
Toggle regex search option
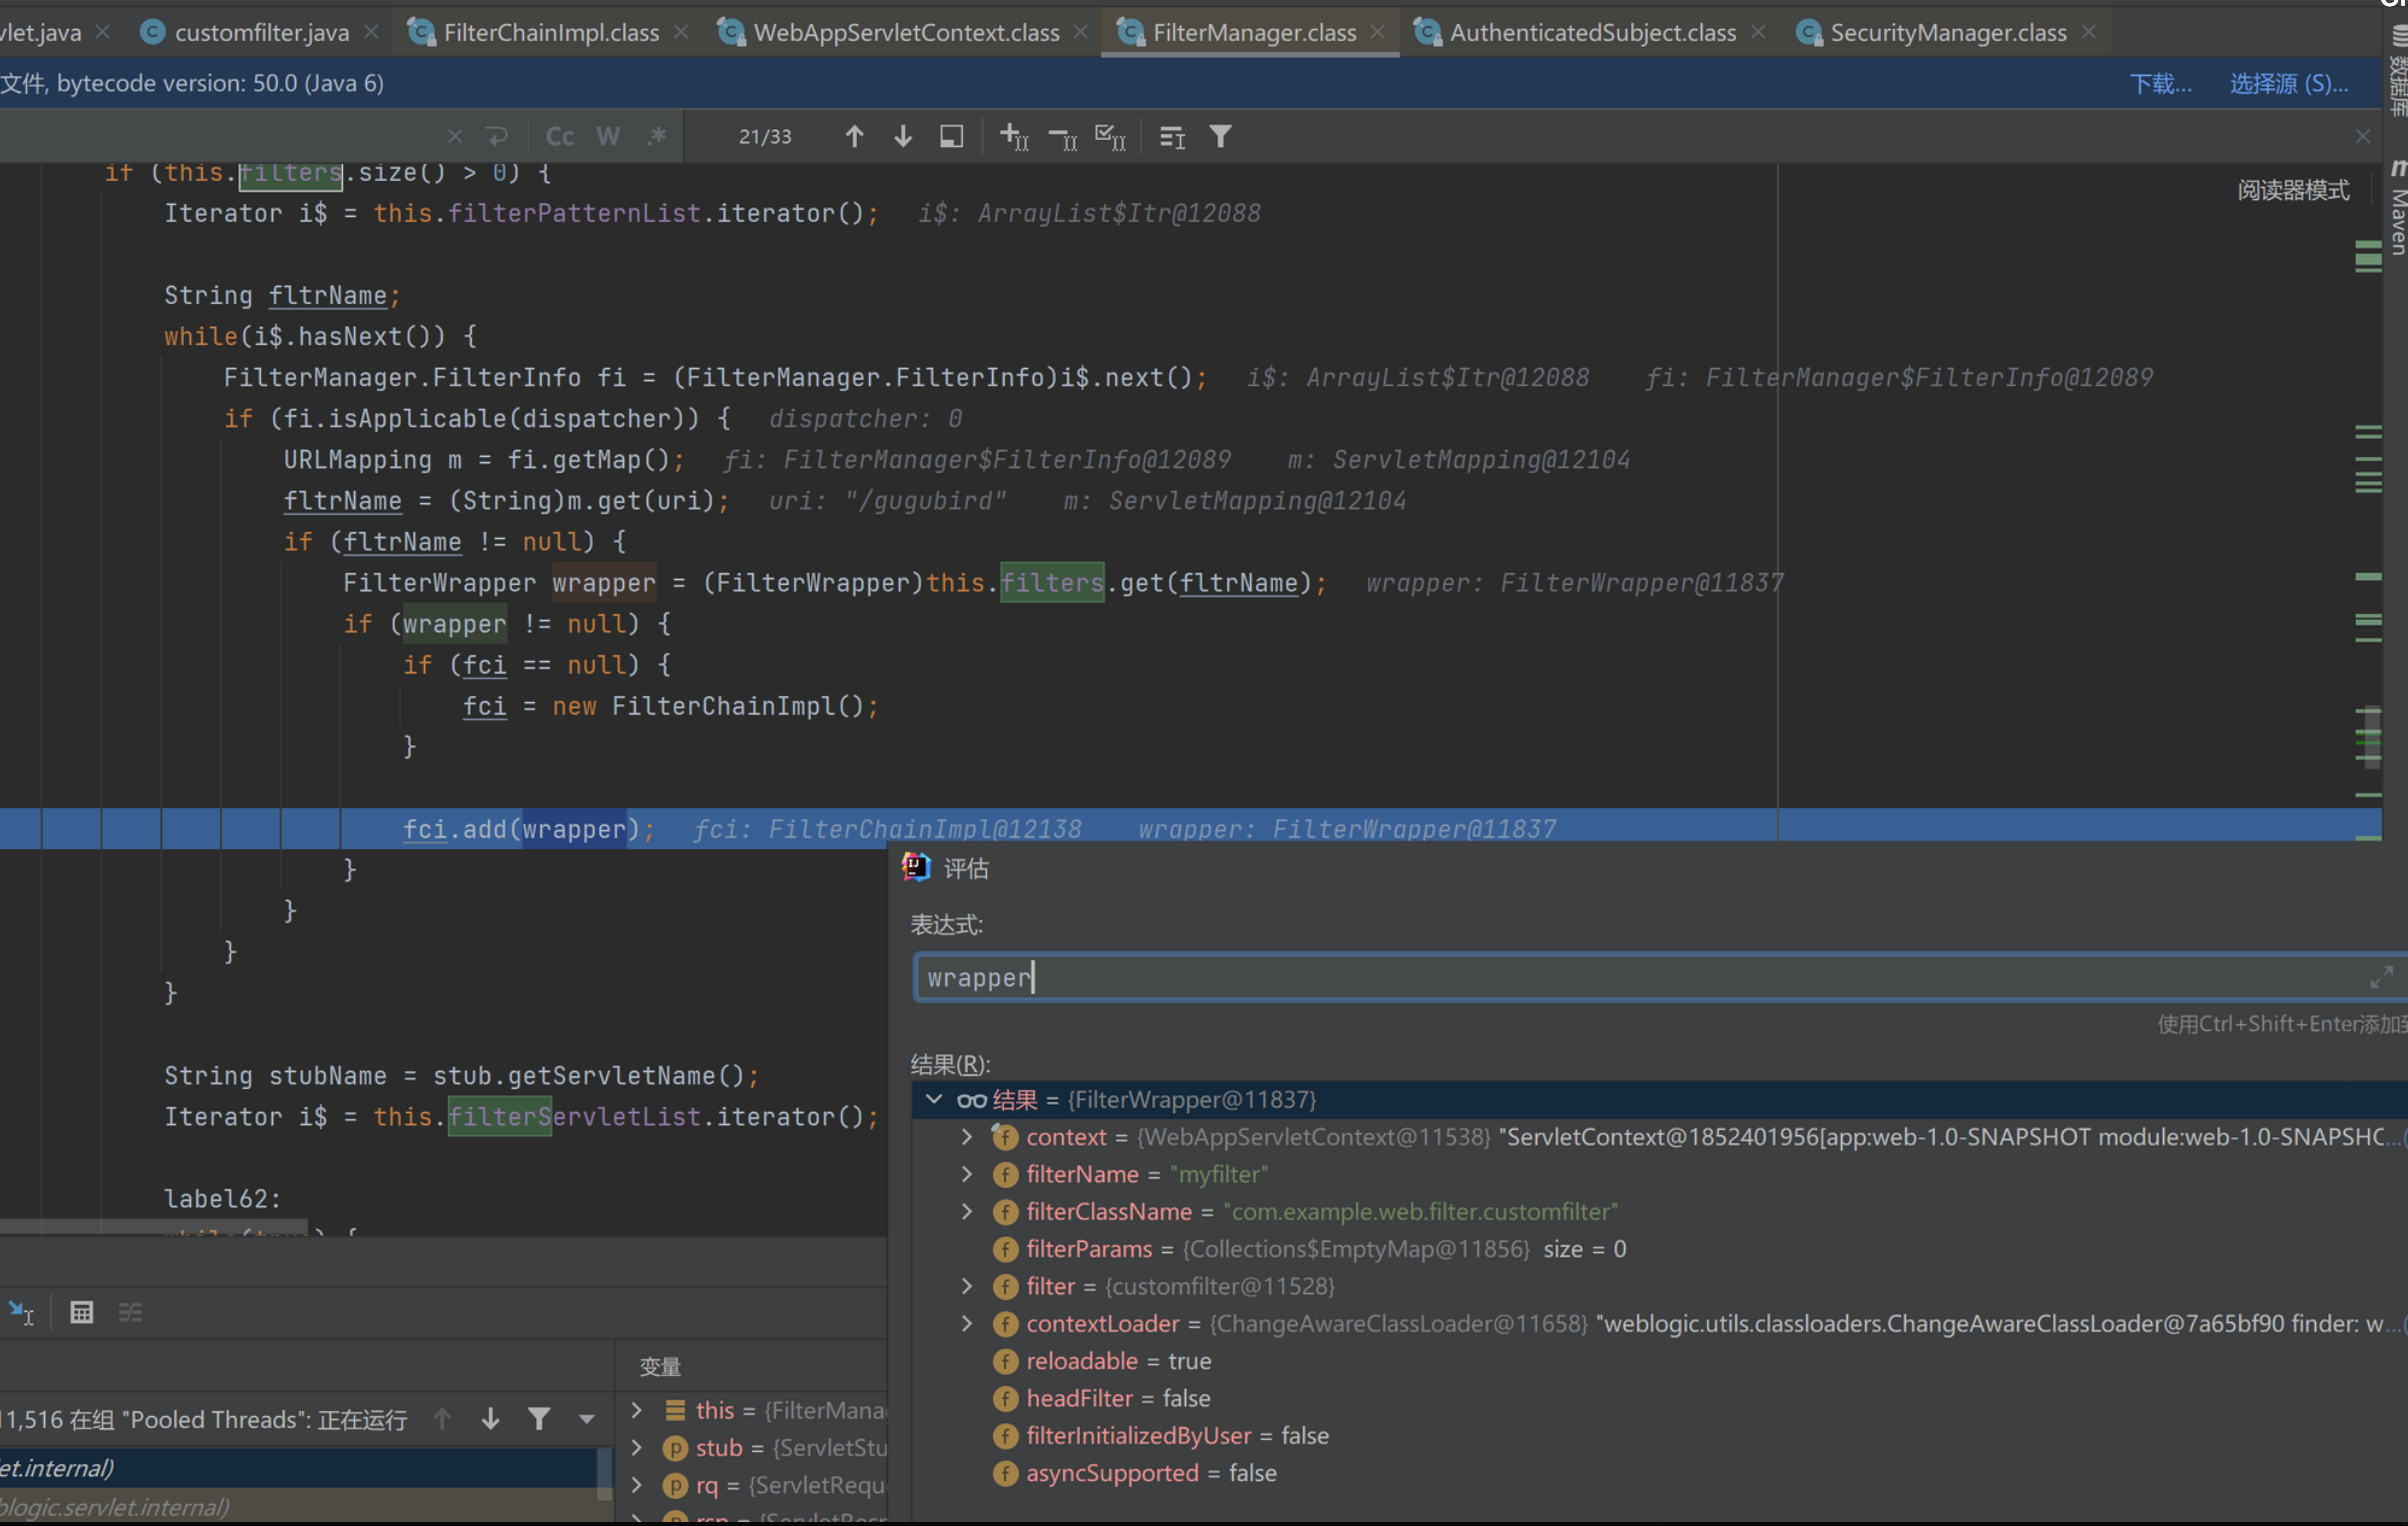(x=656, y=137)
